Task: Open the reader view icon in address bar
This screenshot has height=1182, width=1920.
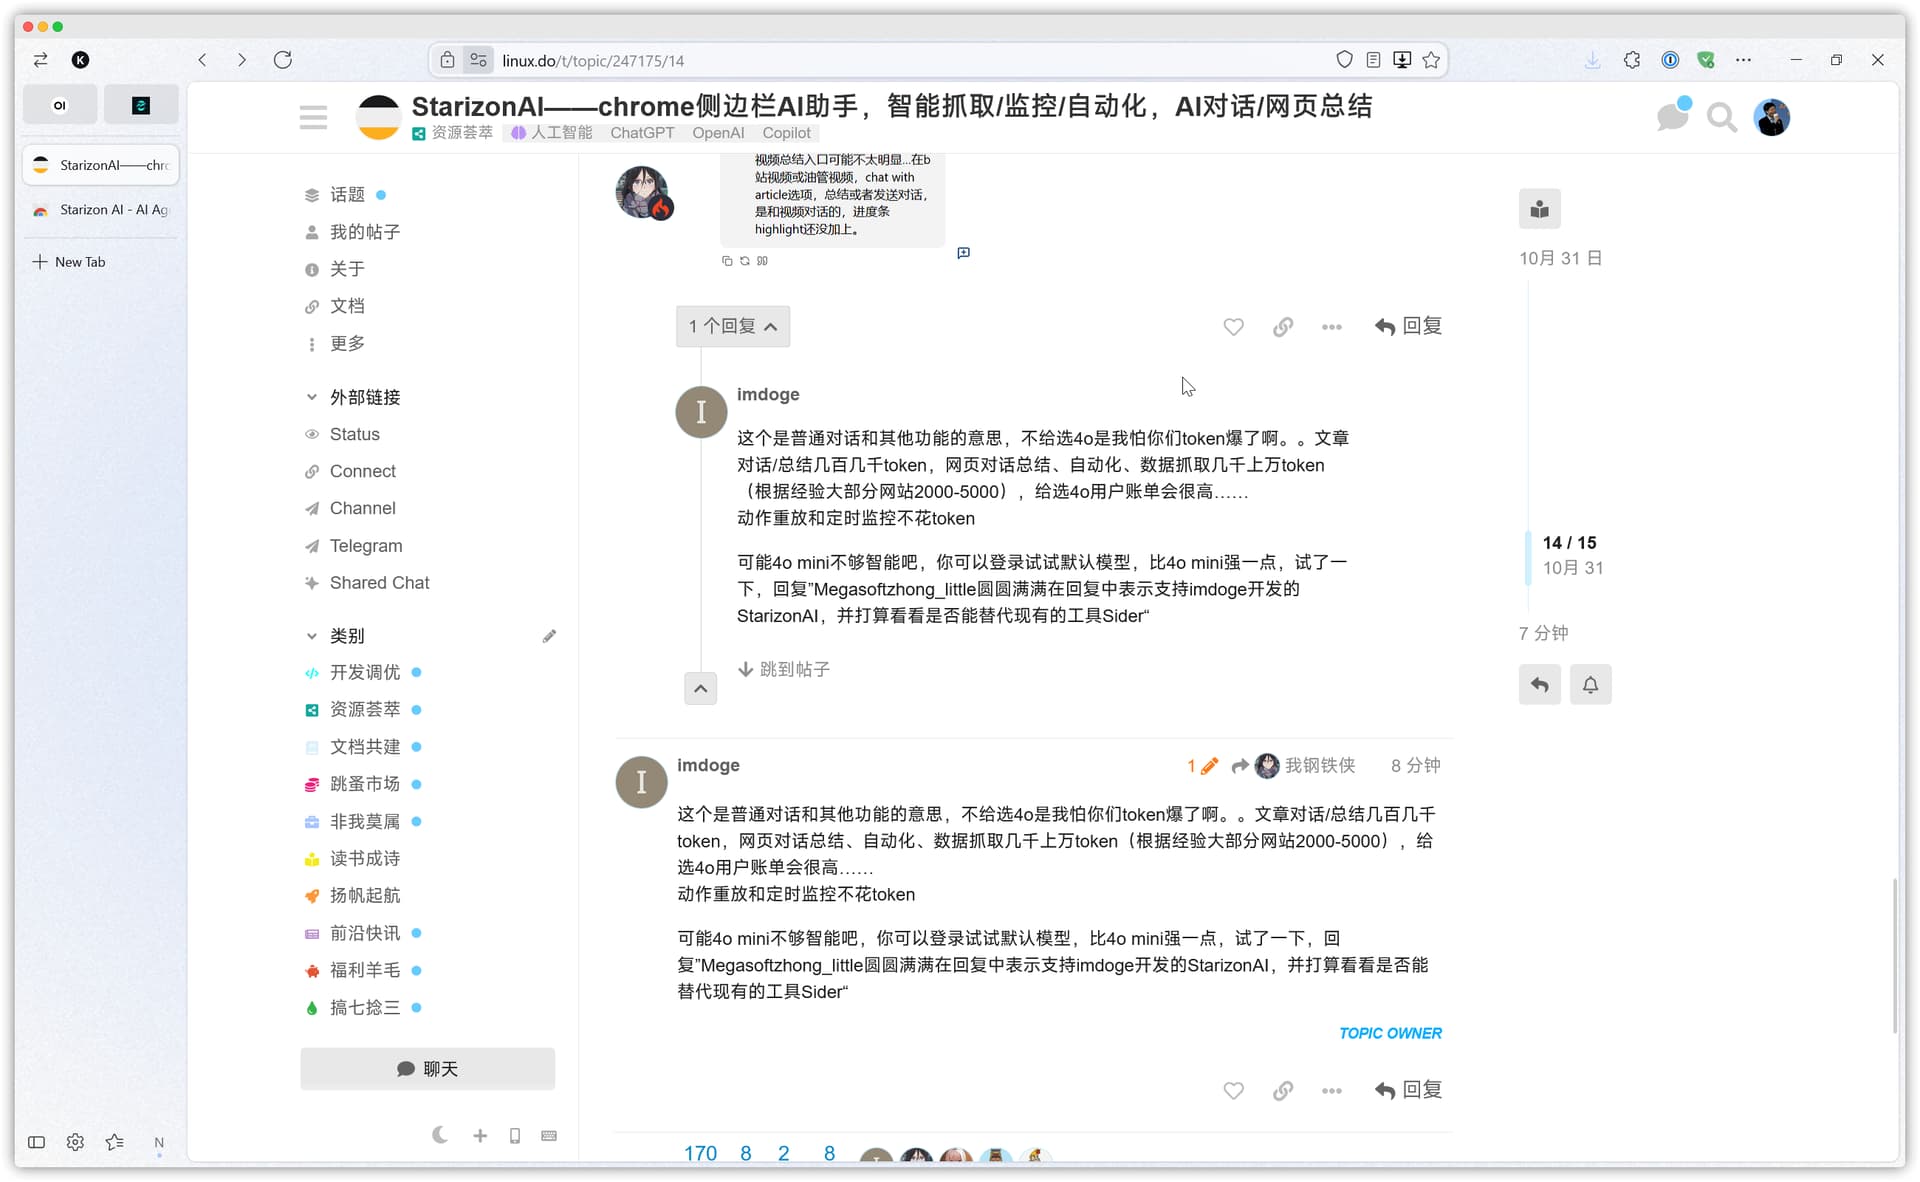Action: (1373, 60)
